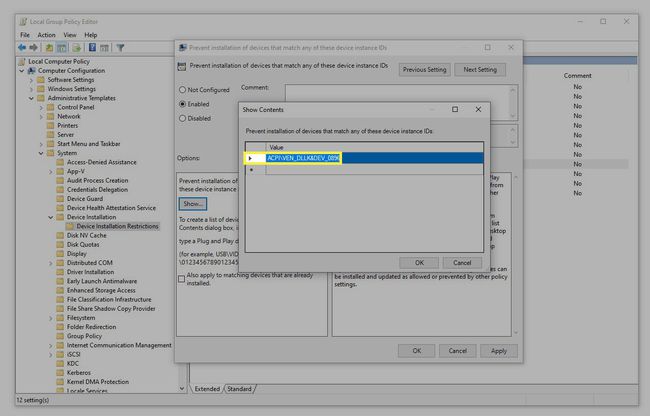650x416 pixels.
Task: Click the Comment column header
Action: click(577, 75)
